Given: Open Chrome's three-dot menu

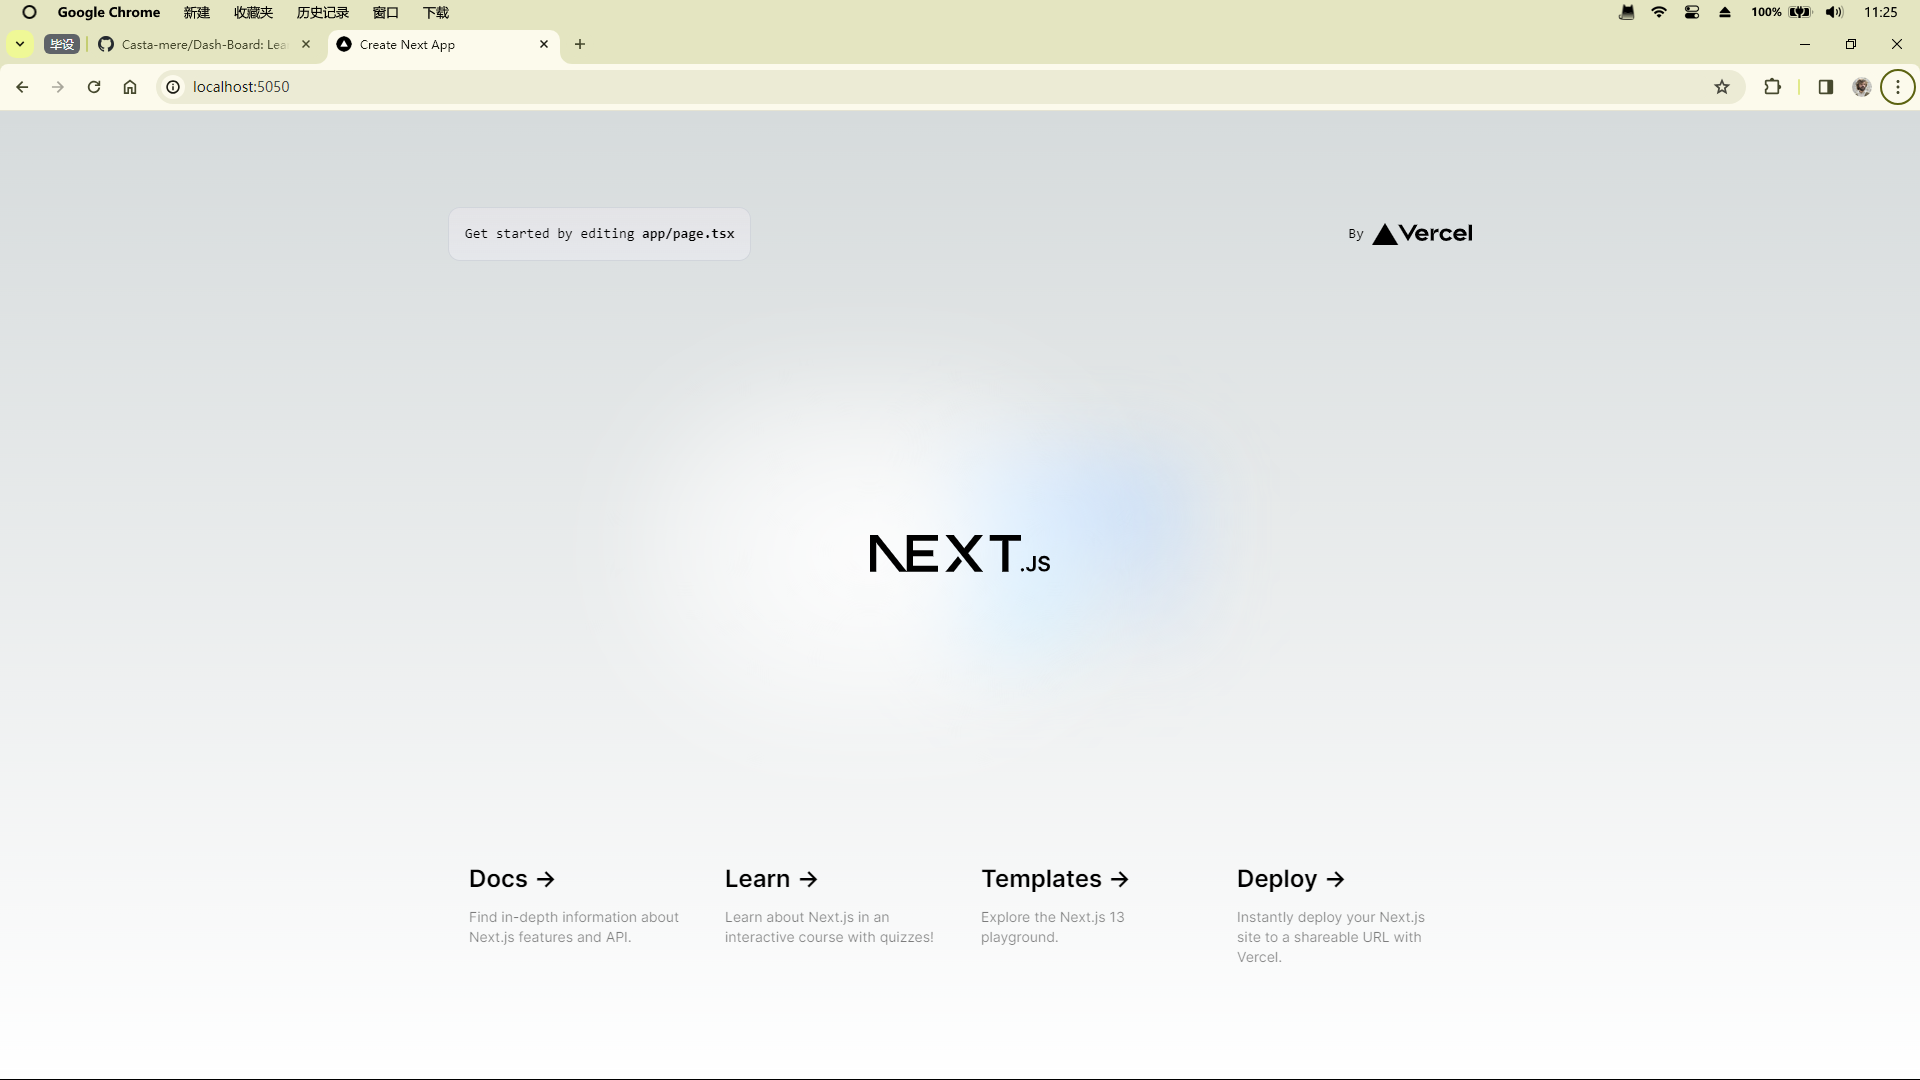Looking at the screenshot, I should [1898, 87].
